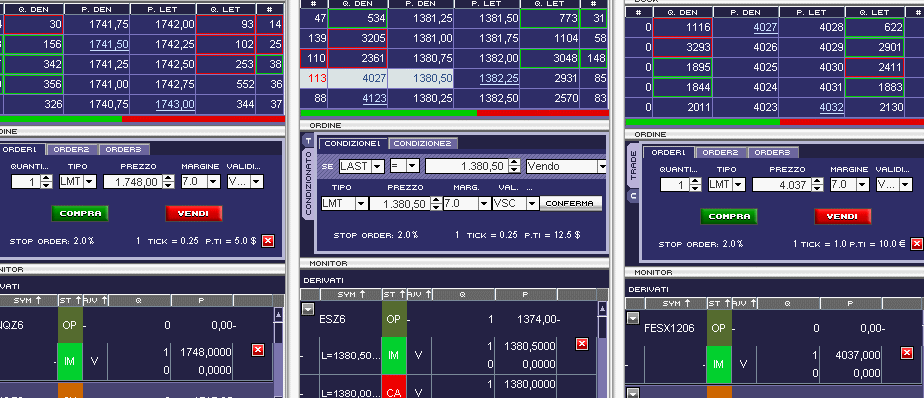Viewport: 924px width, 398px height.
Task: Cancel the 1748,0000 order with red X
Action: 258,350
